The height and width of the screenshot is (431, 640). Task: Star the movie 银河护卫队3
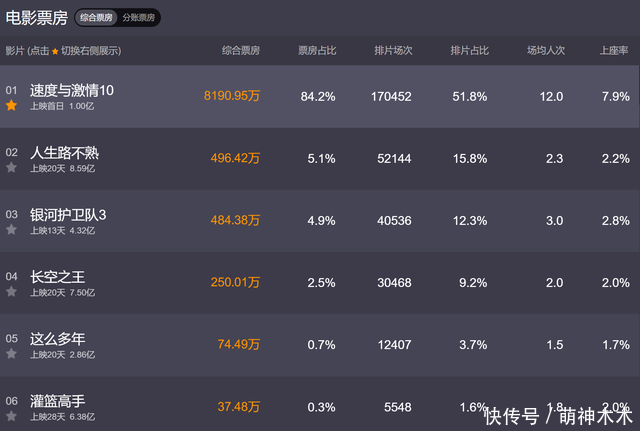[x=12, y=229]
